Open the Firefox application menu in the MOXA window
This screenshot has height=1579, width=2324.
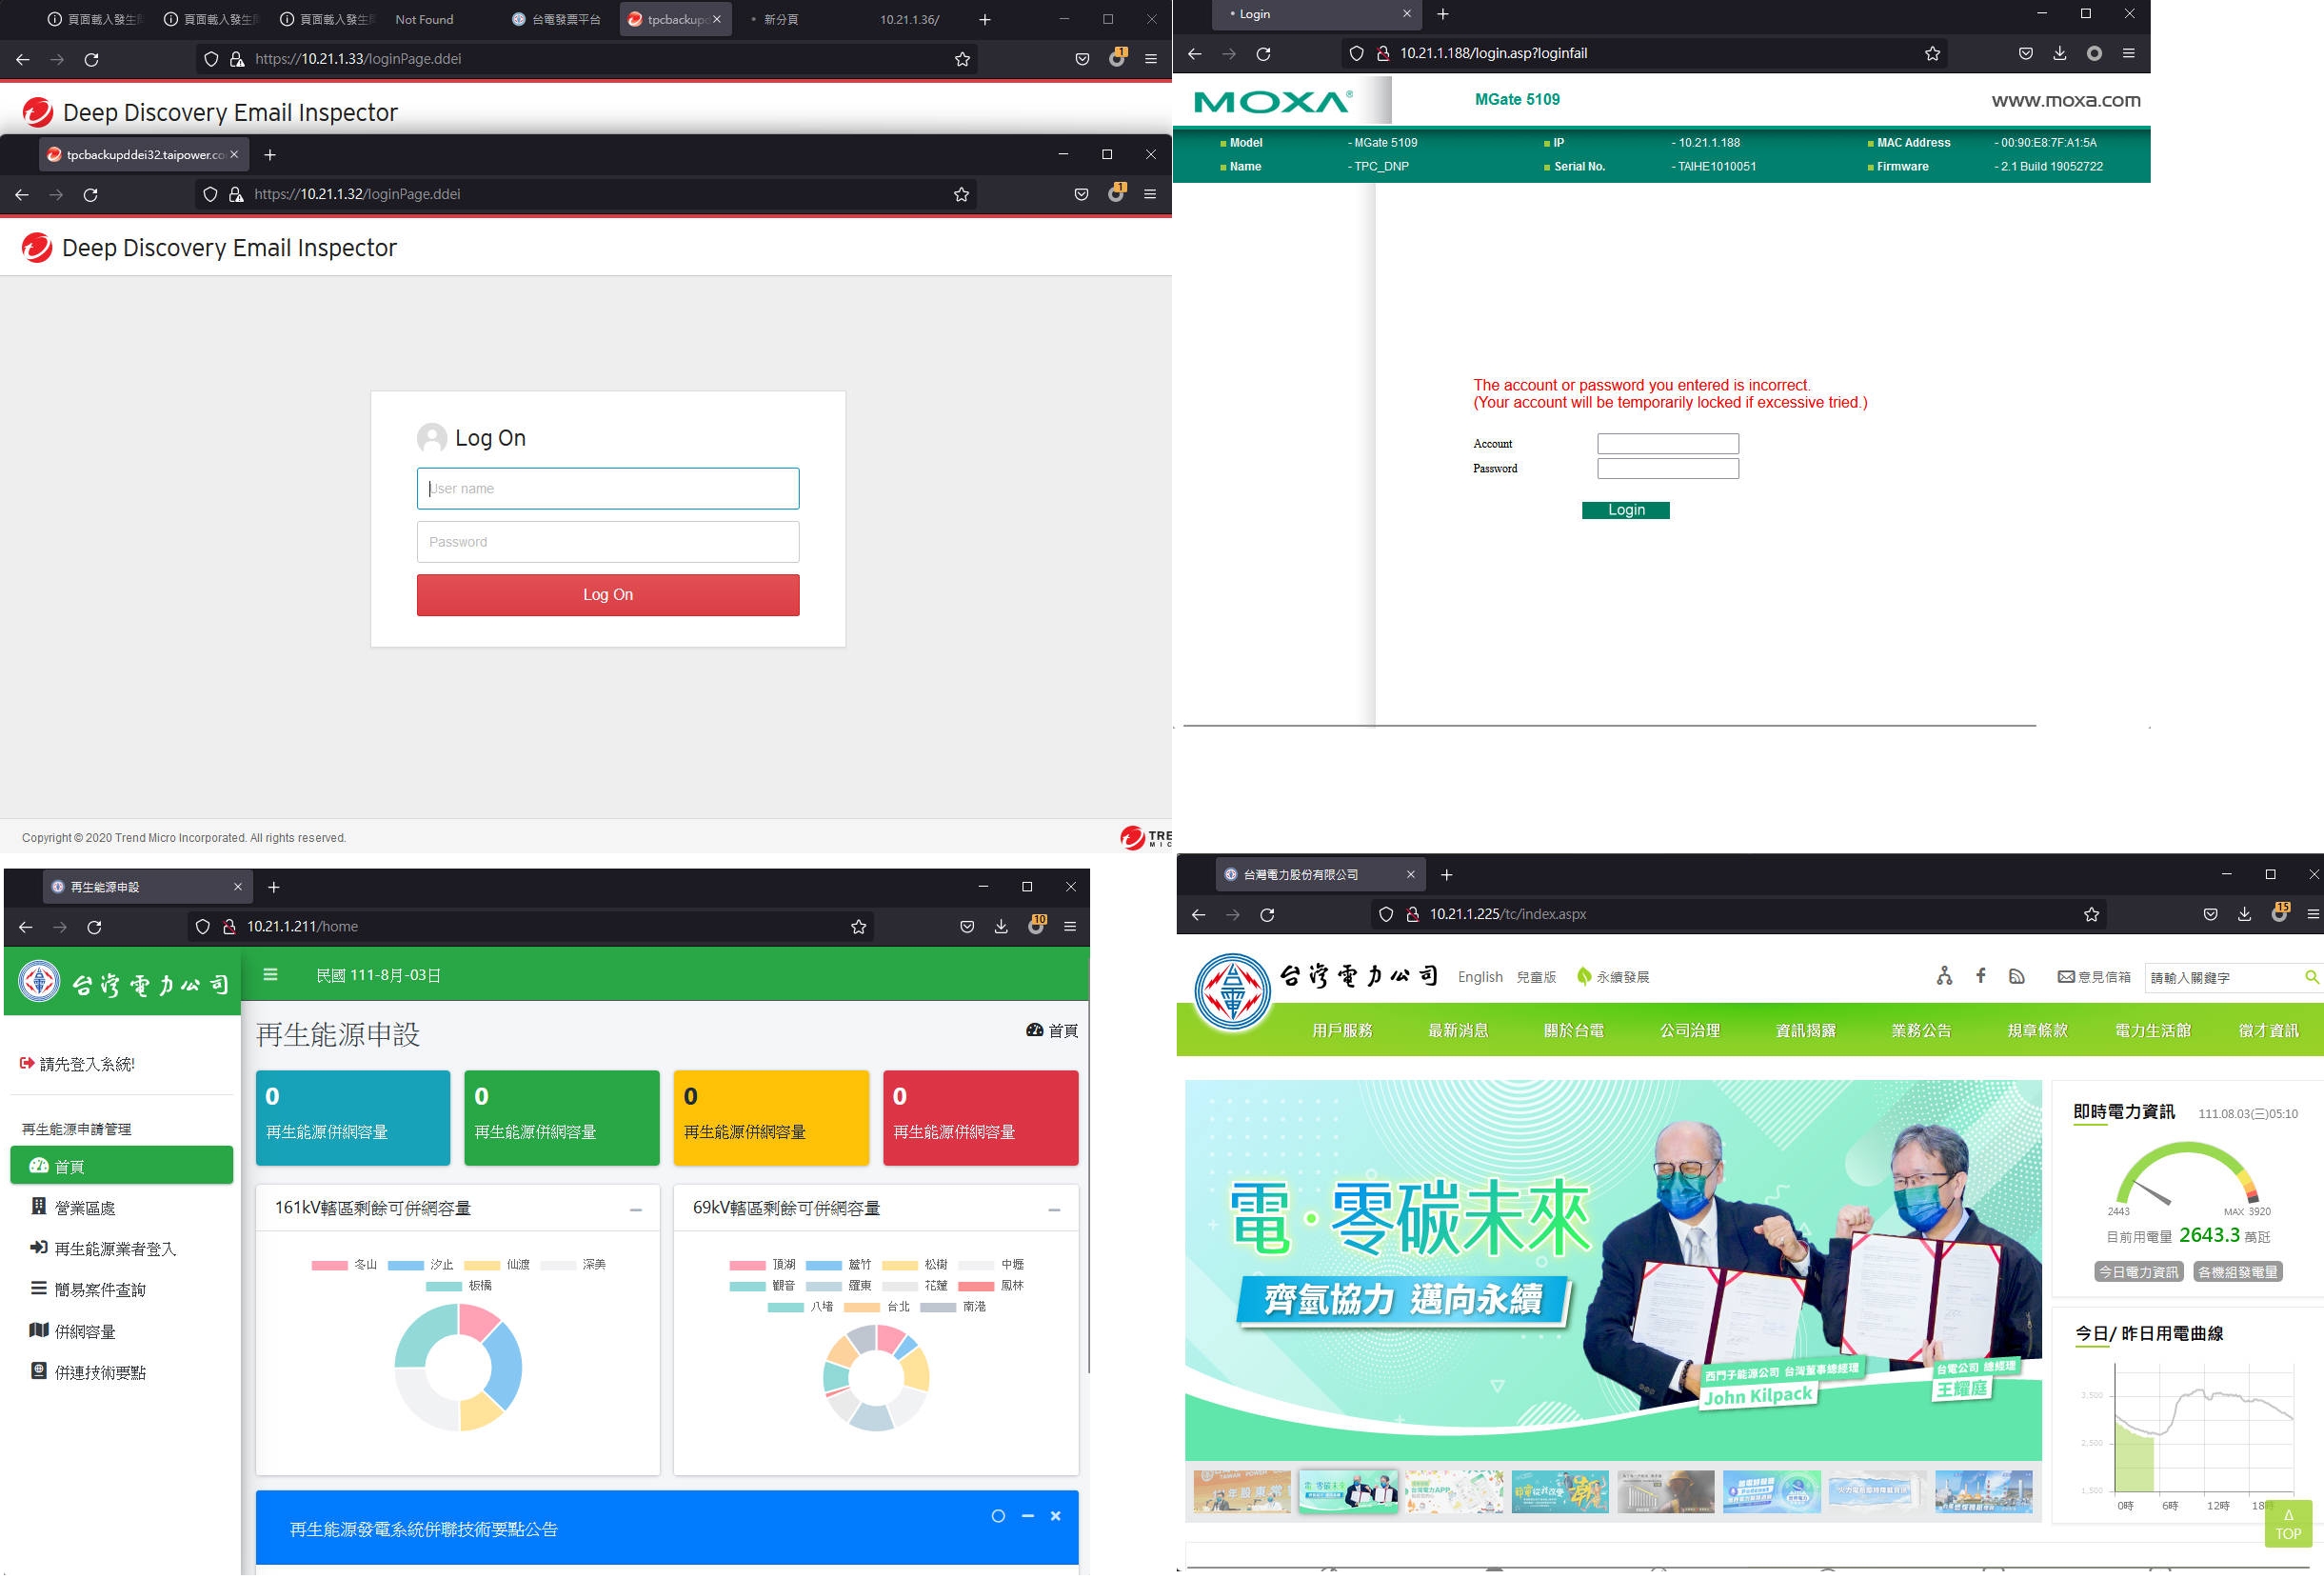(2128, 54)
